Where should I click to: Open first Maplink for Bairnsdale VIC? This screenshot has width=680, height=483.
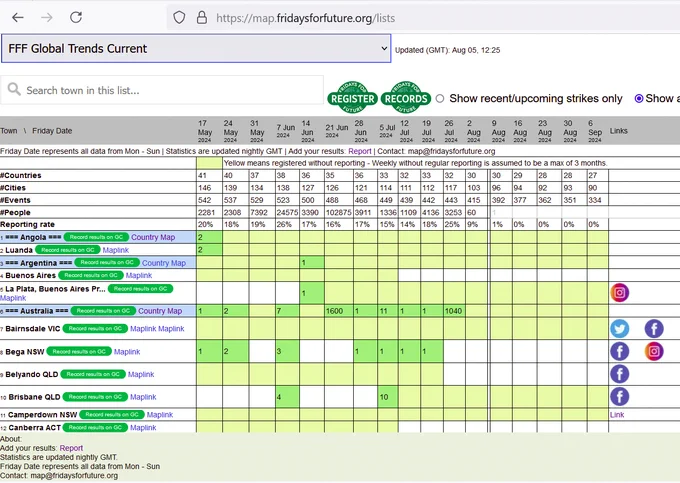(143, 329)
